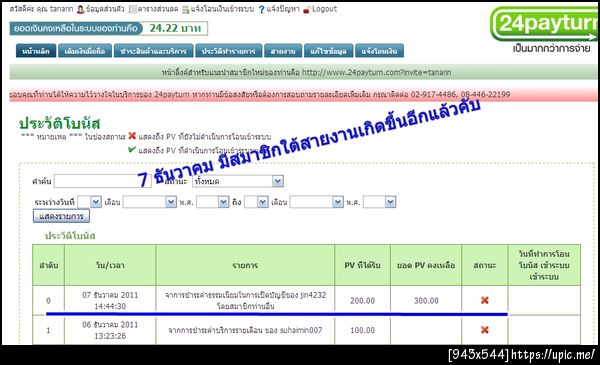Open the first พ.ศ. year dropdown
The height and width of the screenshot is (365, 600).
[213, 202]
